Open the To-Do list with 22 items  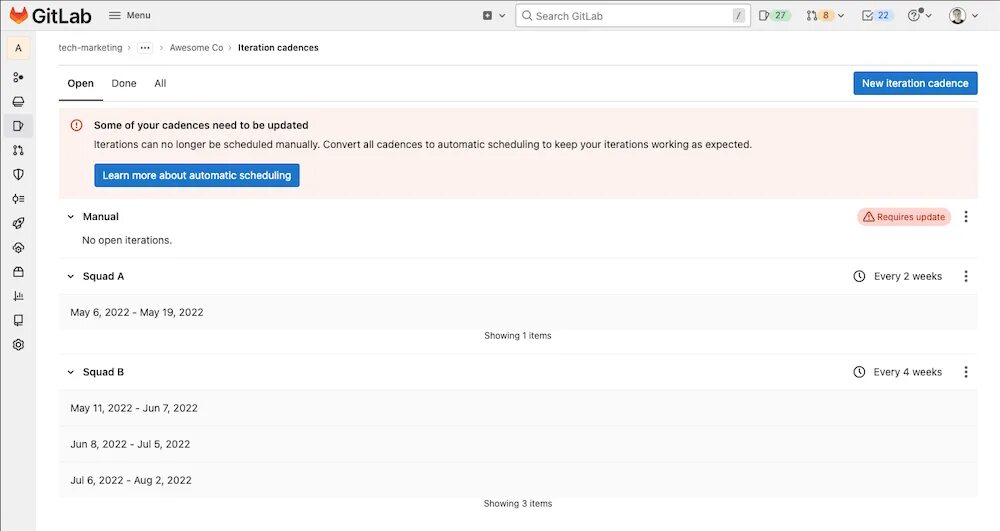coord(877,16)
